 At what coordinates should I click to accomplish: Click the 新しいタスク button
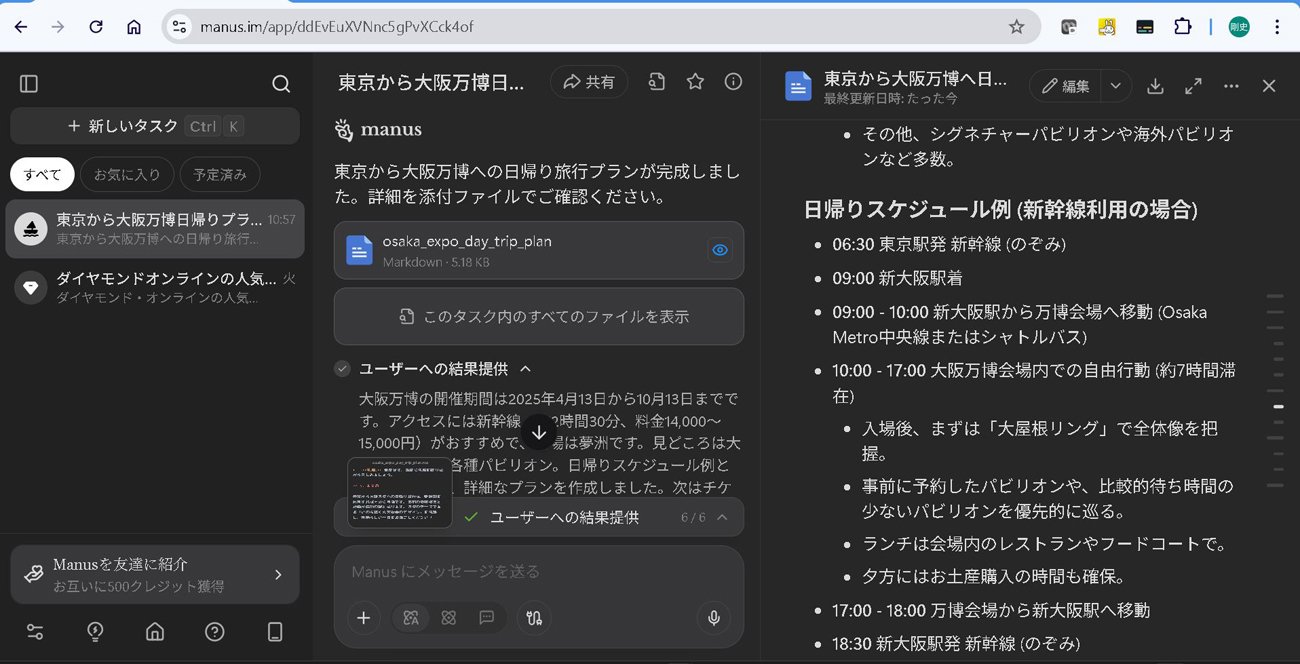155,126
